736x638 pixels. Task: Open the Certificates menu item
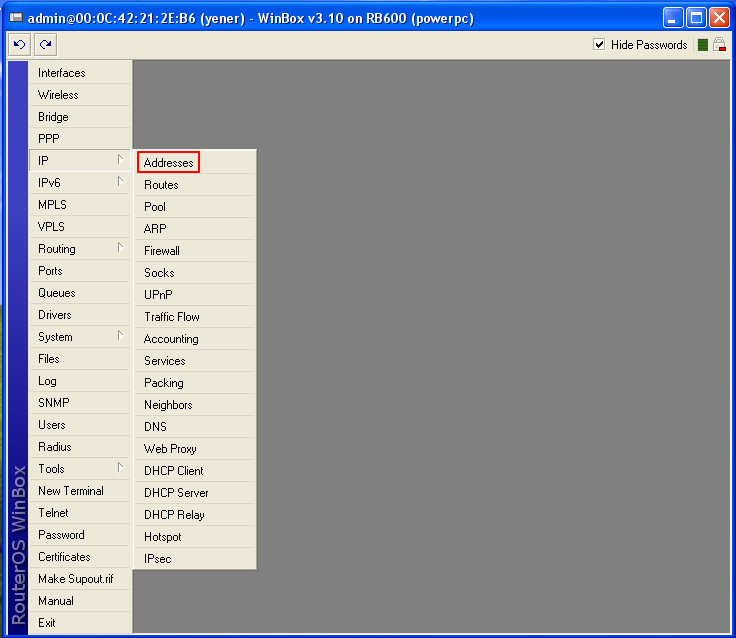80,557
